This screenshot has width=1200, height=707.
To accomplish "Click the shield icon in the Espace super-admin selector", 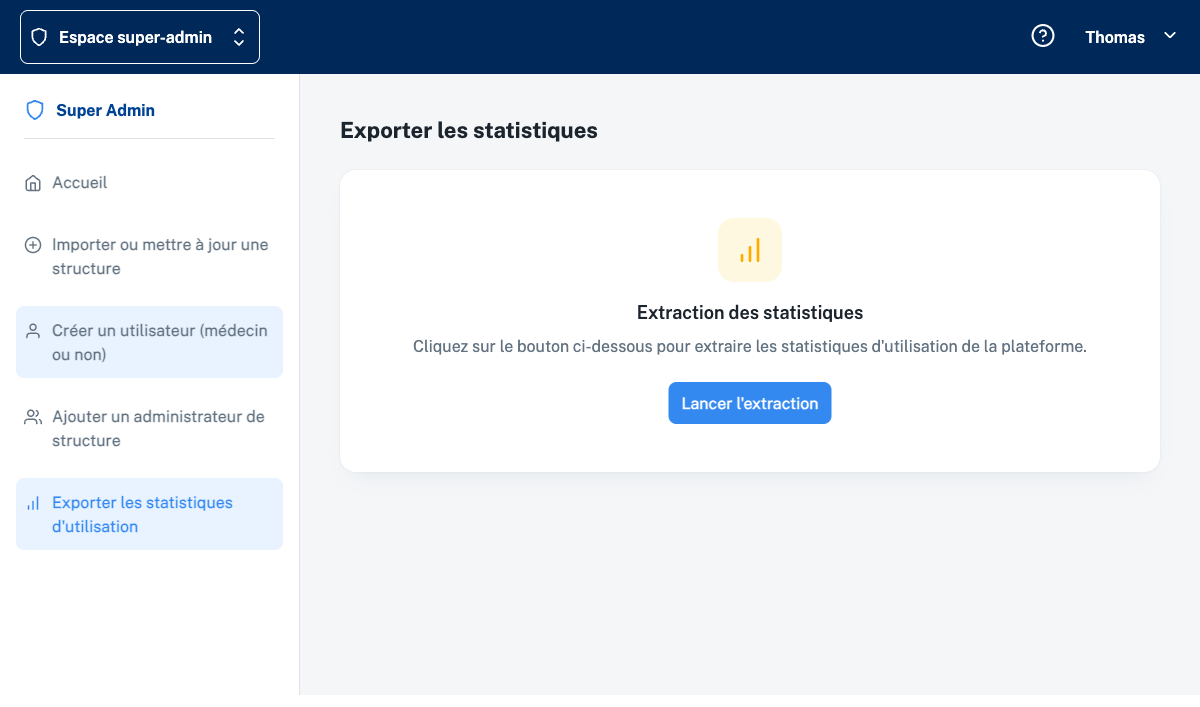I will (40, 37).
